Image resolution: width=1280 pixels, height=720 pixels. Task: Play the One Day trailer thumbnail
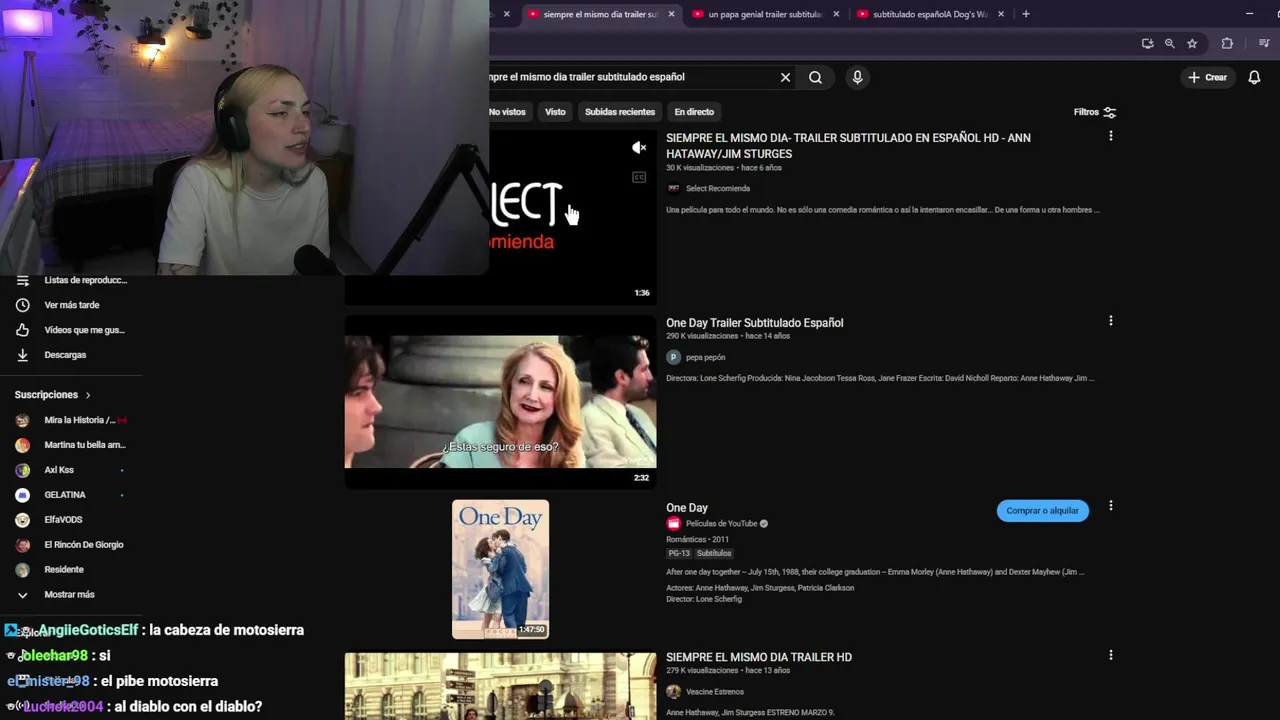tap(500, 401)
